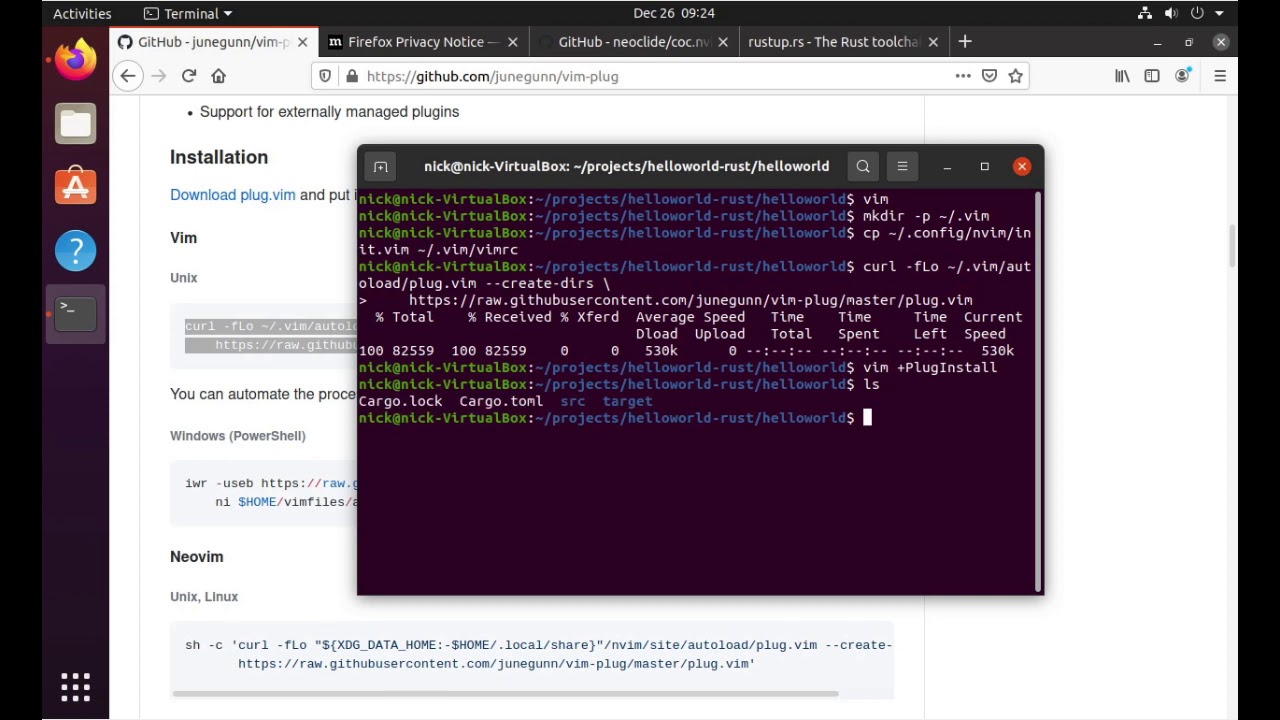Select the Vim subheading
This screenshot has height=720, width=1280.
[184, 238]
